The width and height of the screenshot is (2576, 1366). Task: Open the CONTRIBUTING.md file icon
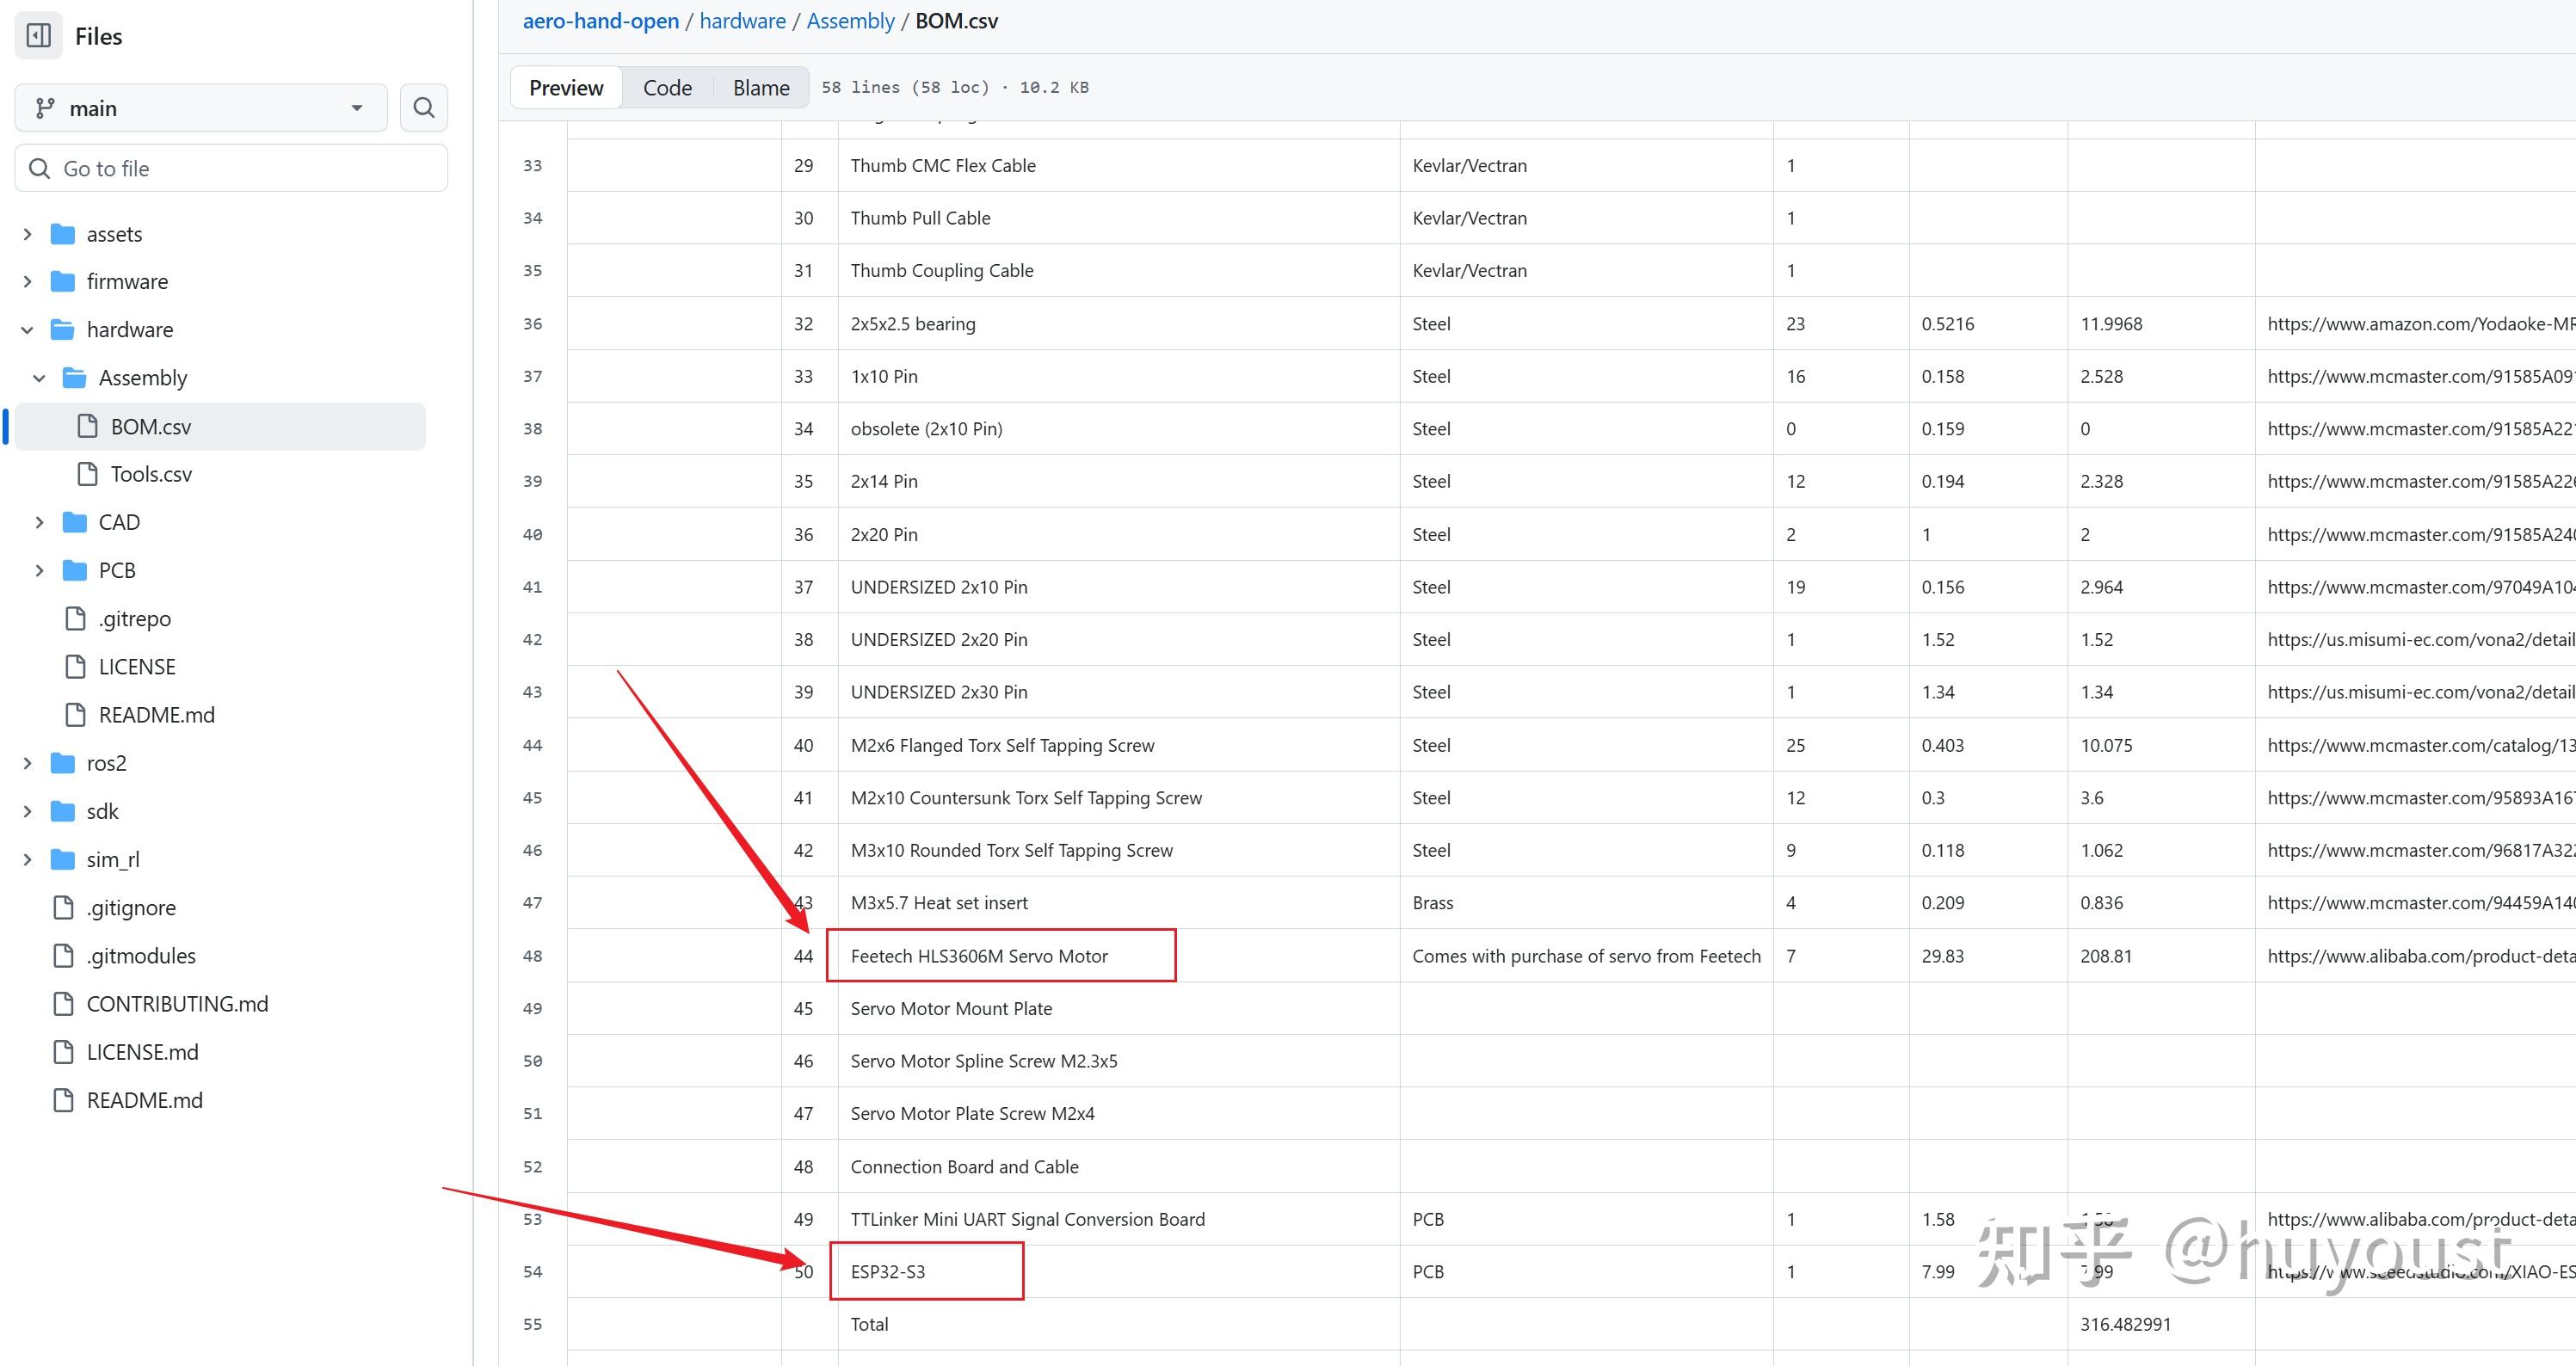tap(63, 1004)
